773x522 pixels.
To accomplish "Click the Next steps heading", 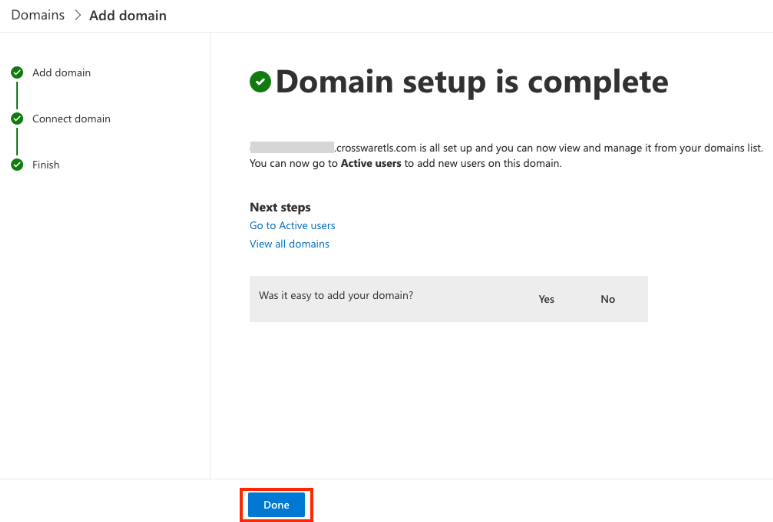I will [280, 207].
